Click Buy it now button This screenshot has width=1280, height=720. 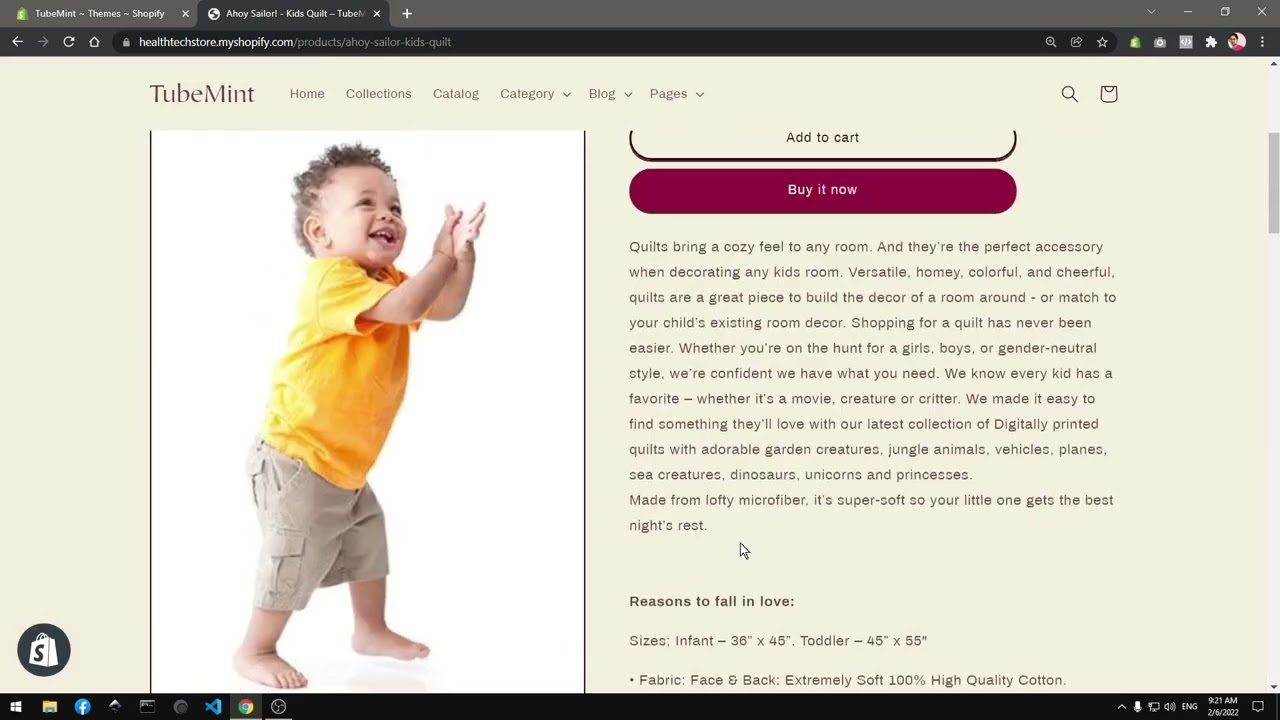coord(822,190)
